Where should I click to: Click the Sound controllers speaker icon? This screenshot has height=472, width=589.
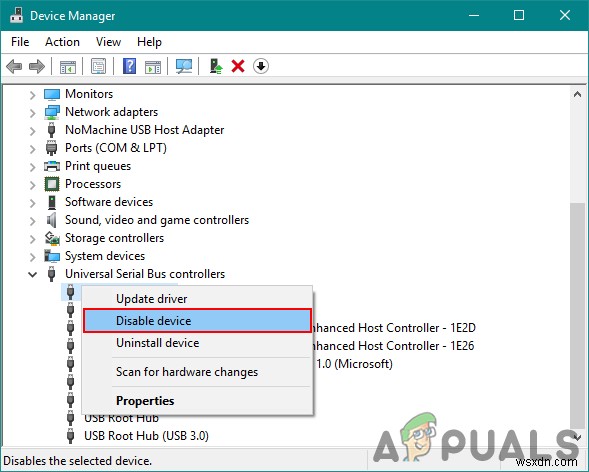[51, 220]
